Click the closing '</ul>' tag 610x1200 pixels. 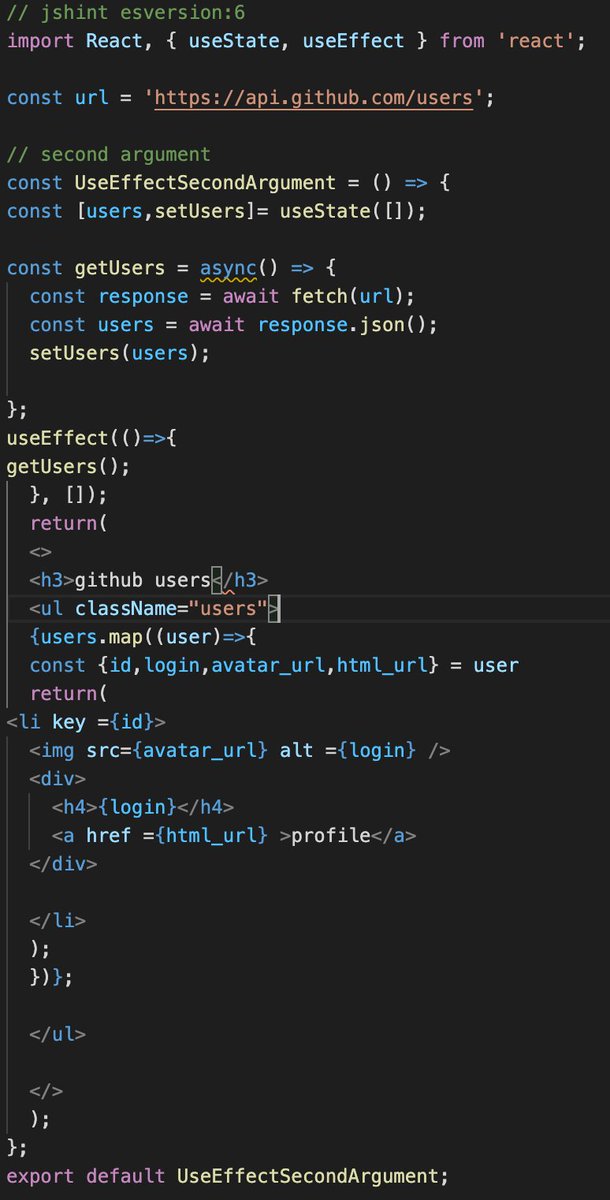click(58, 1034)
